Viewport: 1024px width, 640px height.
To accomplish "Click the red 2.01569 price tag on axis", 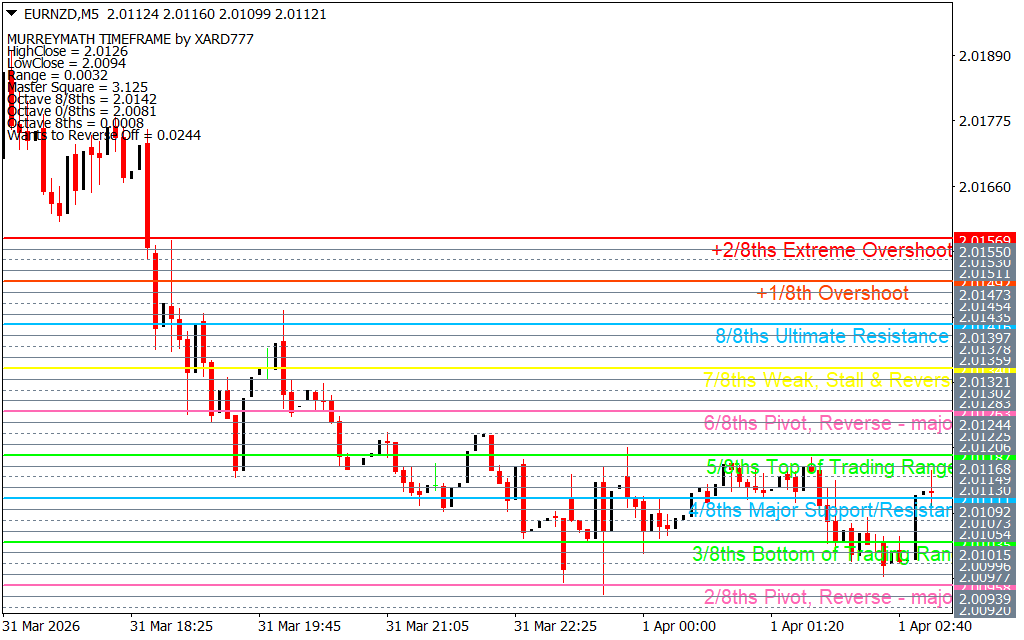I will tap(985, 239).
